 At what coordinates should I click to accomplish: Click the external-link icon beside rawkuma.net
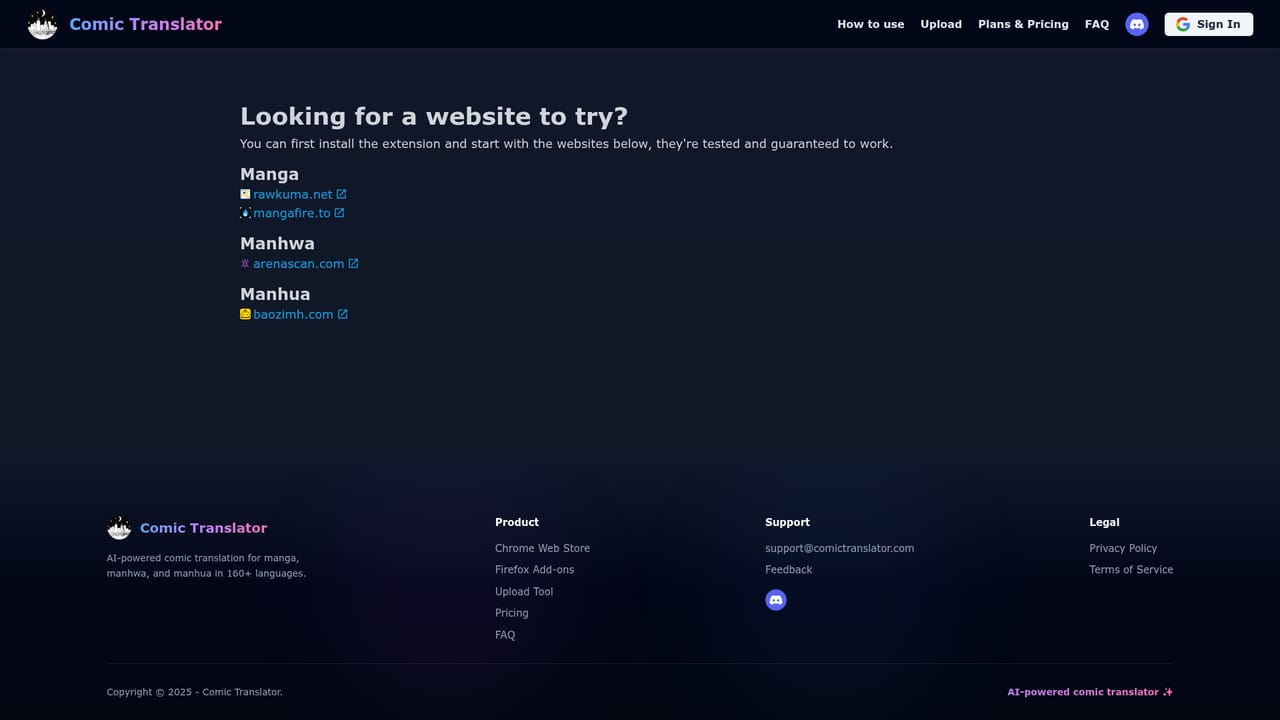coord(341,194)
